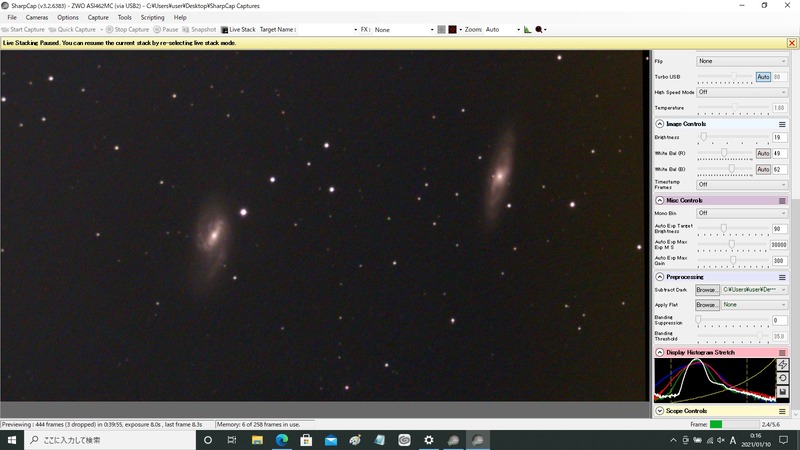Screen dimensions: 800x450
Task: Open Display Histogram Stretch panel menu icon
Action: point(782,353)
